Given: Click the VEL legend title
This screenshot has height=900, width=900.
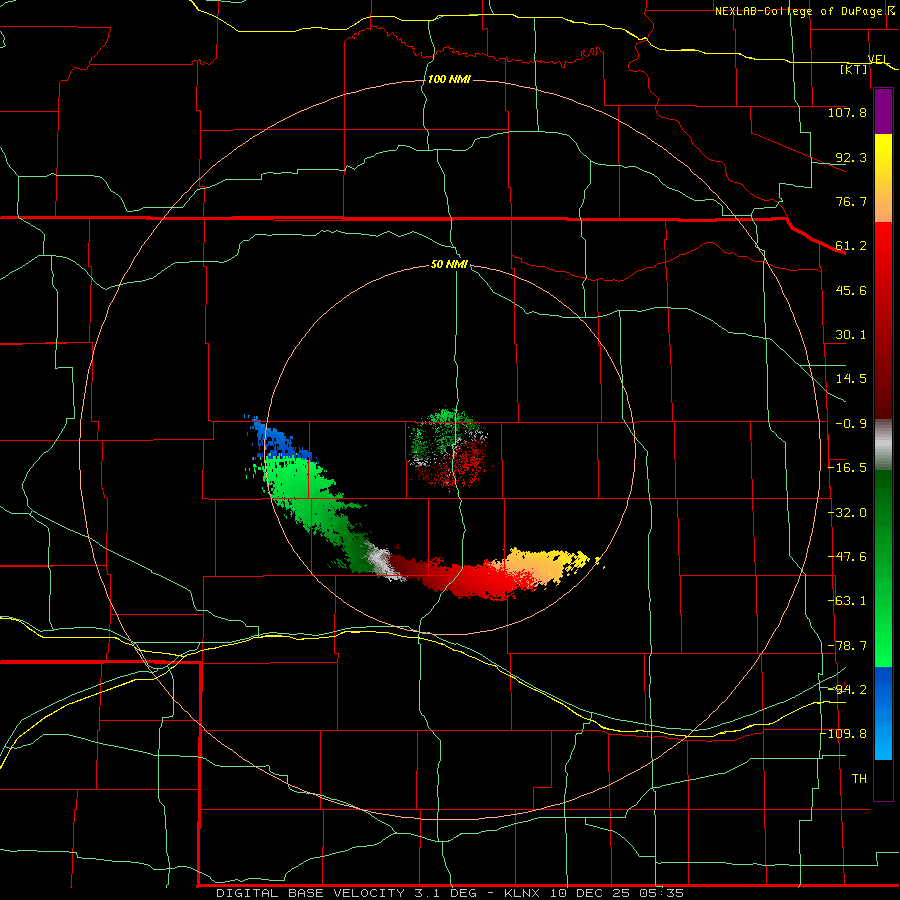Looking at the screenshot, I should click(x=878, y=59).
